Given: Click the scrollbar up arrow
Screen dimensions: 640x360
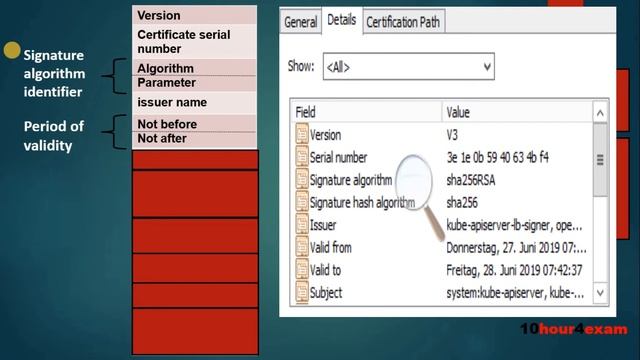Looking at the screenshot, I should [600, 113].
